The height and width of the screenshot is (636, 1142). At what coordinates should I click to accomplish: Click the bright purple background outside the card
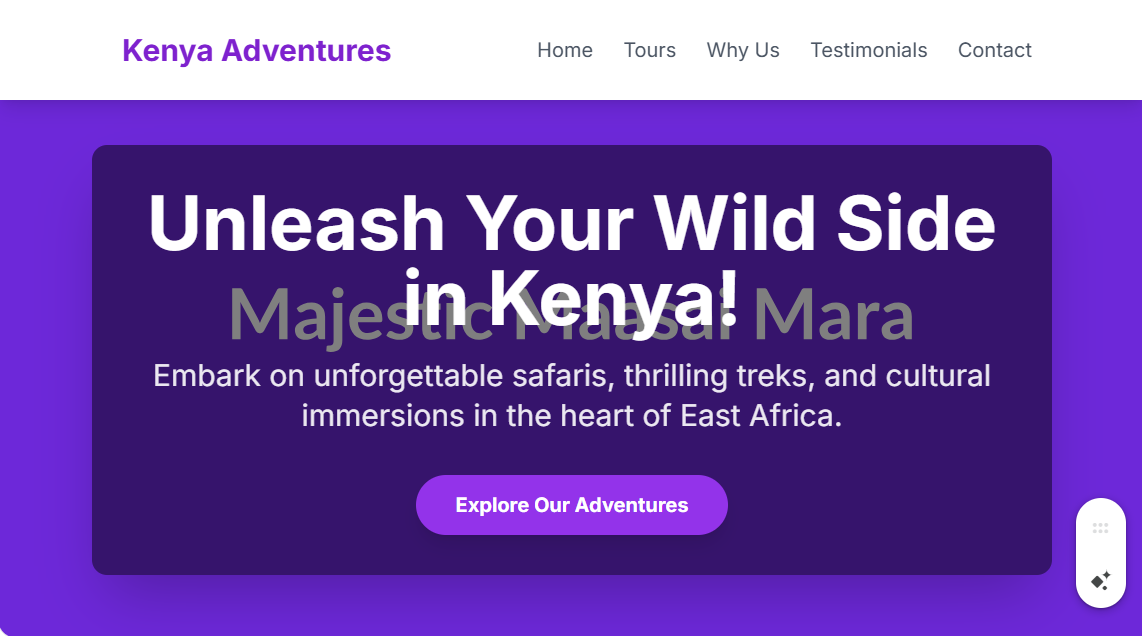coord(44,364)
